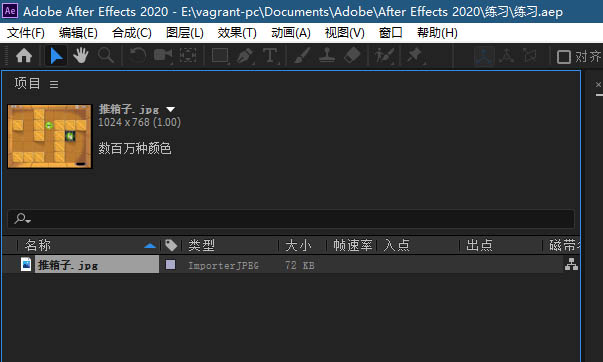Click the After Effects app icon in title bar
The width and height of the screenshot is (603, 362).
pyautogui.click(x=10, y=11)
